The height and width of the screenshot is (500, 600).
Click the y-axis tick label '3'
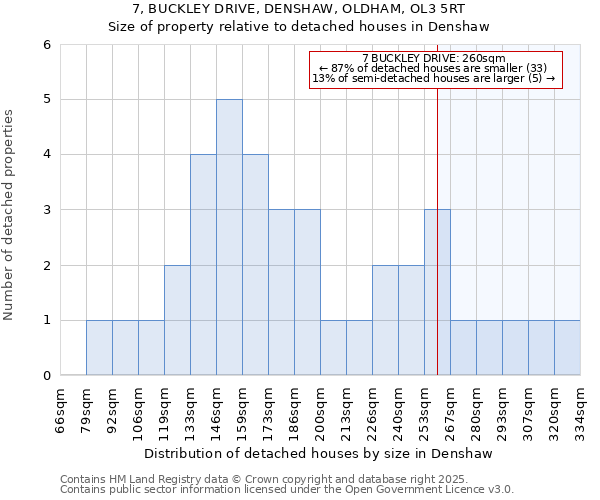point(47,210)
